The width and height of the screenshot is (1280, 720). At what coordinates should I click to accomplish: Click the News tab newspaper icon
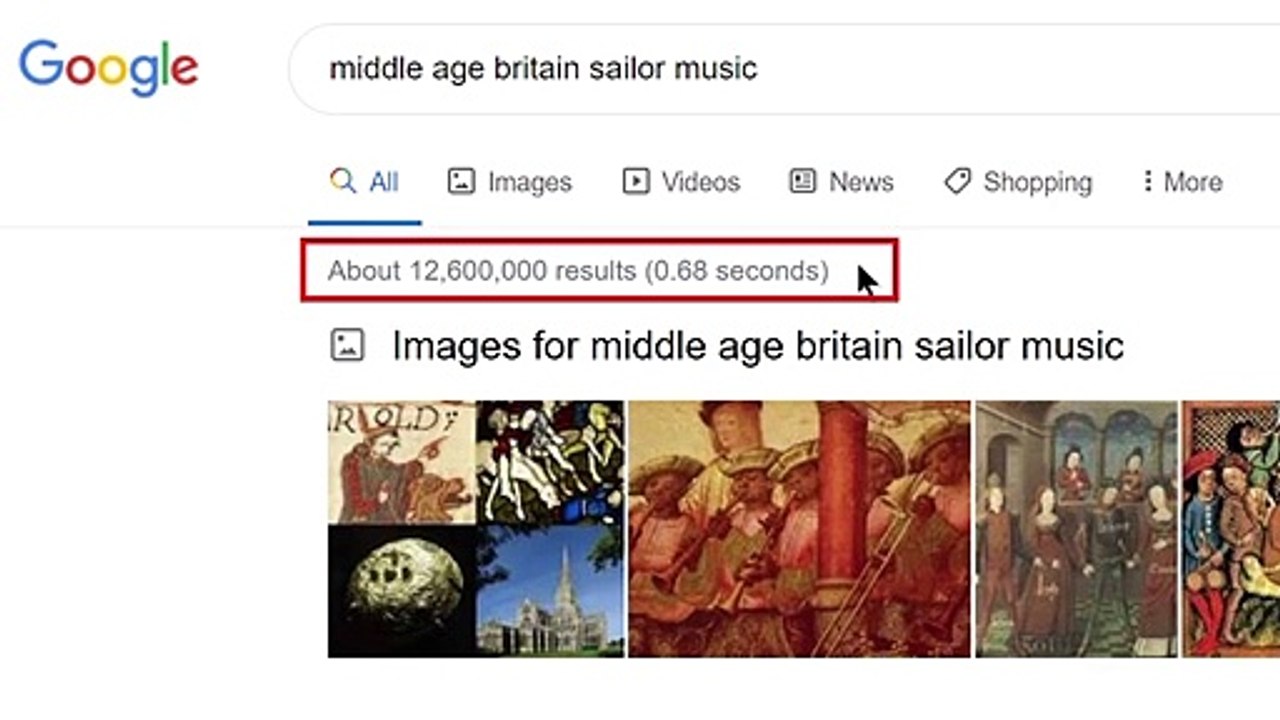(x=802, y=181)
